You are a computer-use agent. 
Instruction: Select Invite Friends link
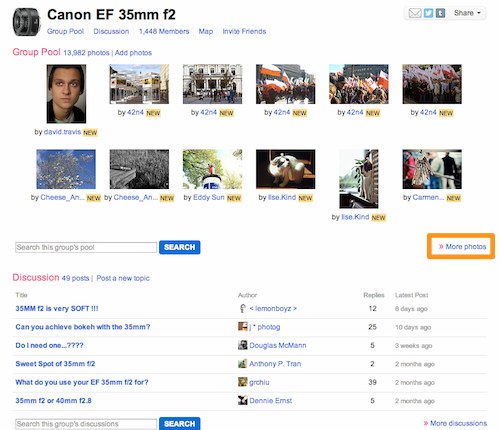pos(244,31)
